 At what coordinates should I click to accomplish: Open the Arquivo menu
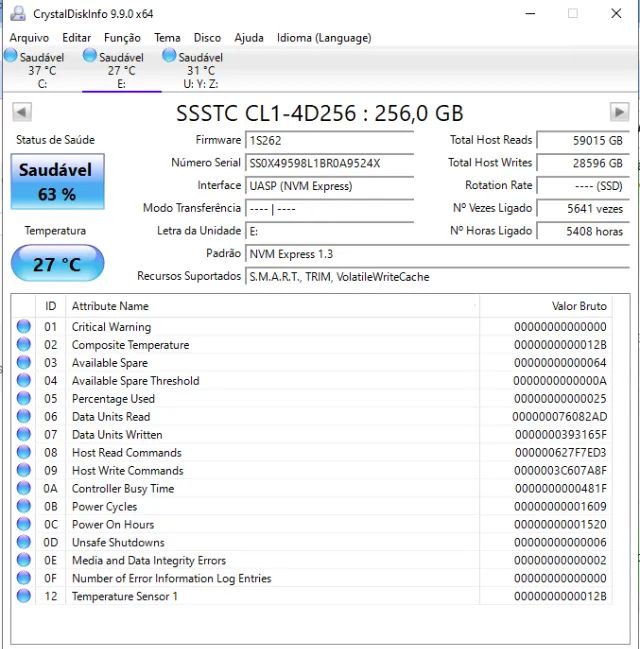29,38
